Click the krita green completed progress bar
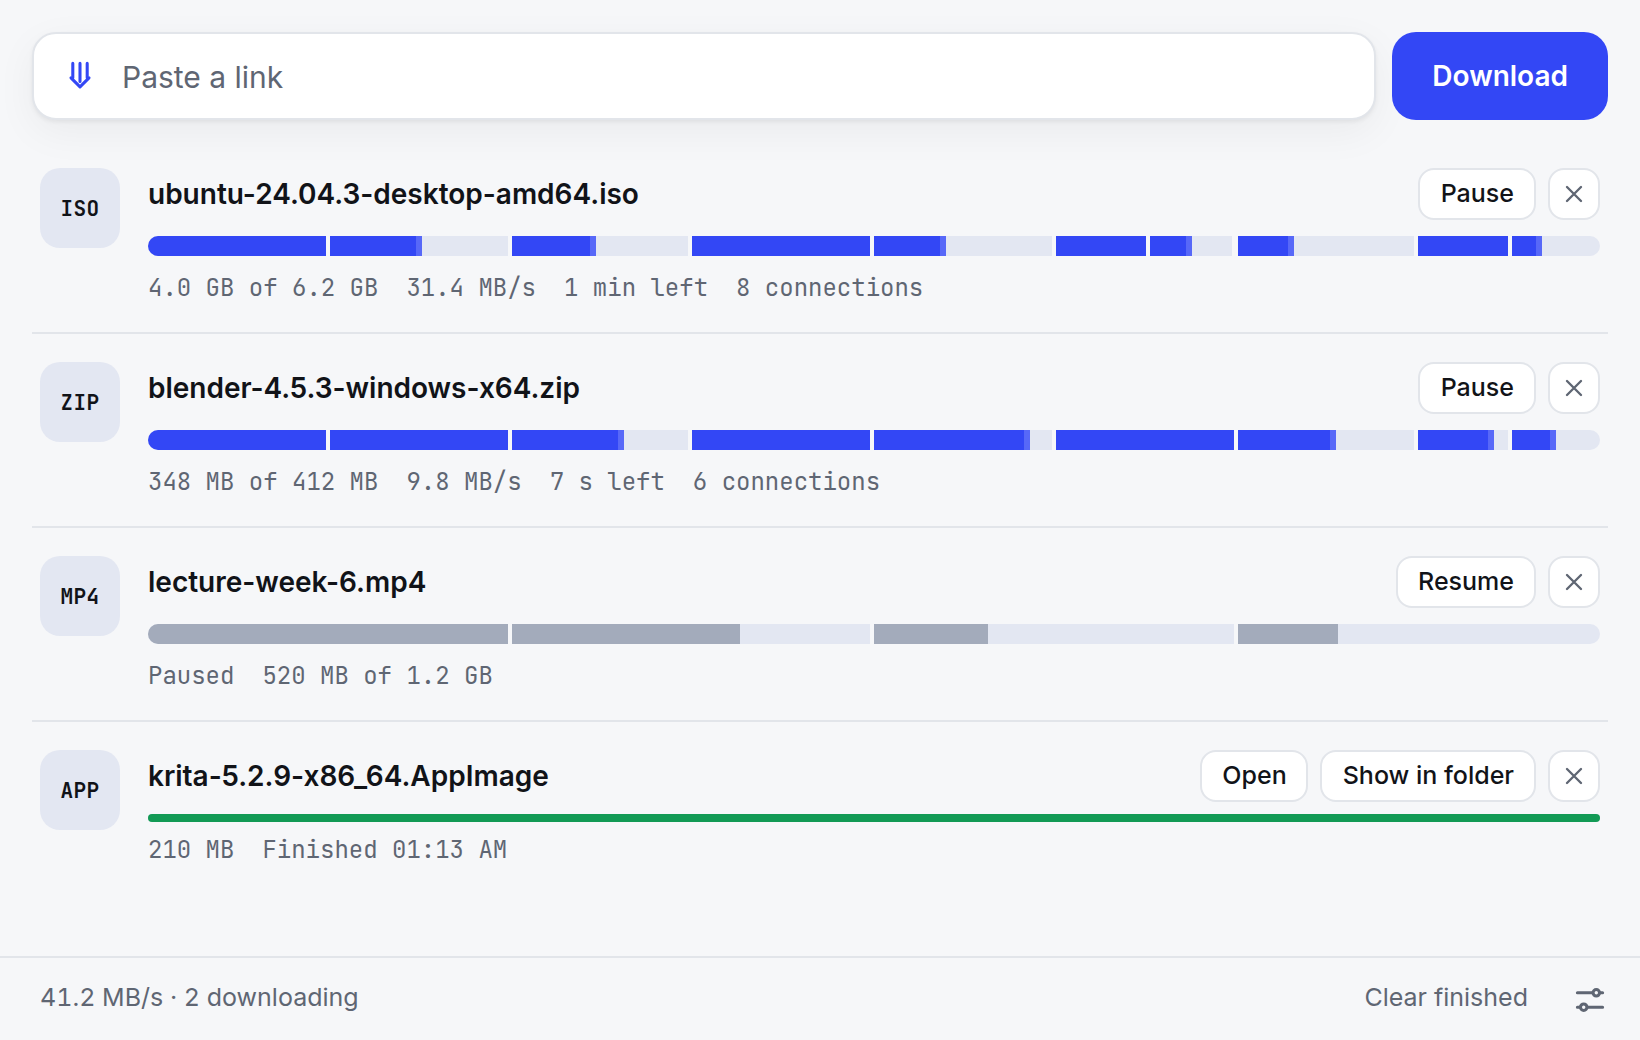The width and height of the screenshot is (1640, 1040). tap(874, 818)
